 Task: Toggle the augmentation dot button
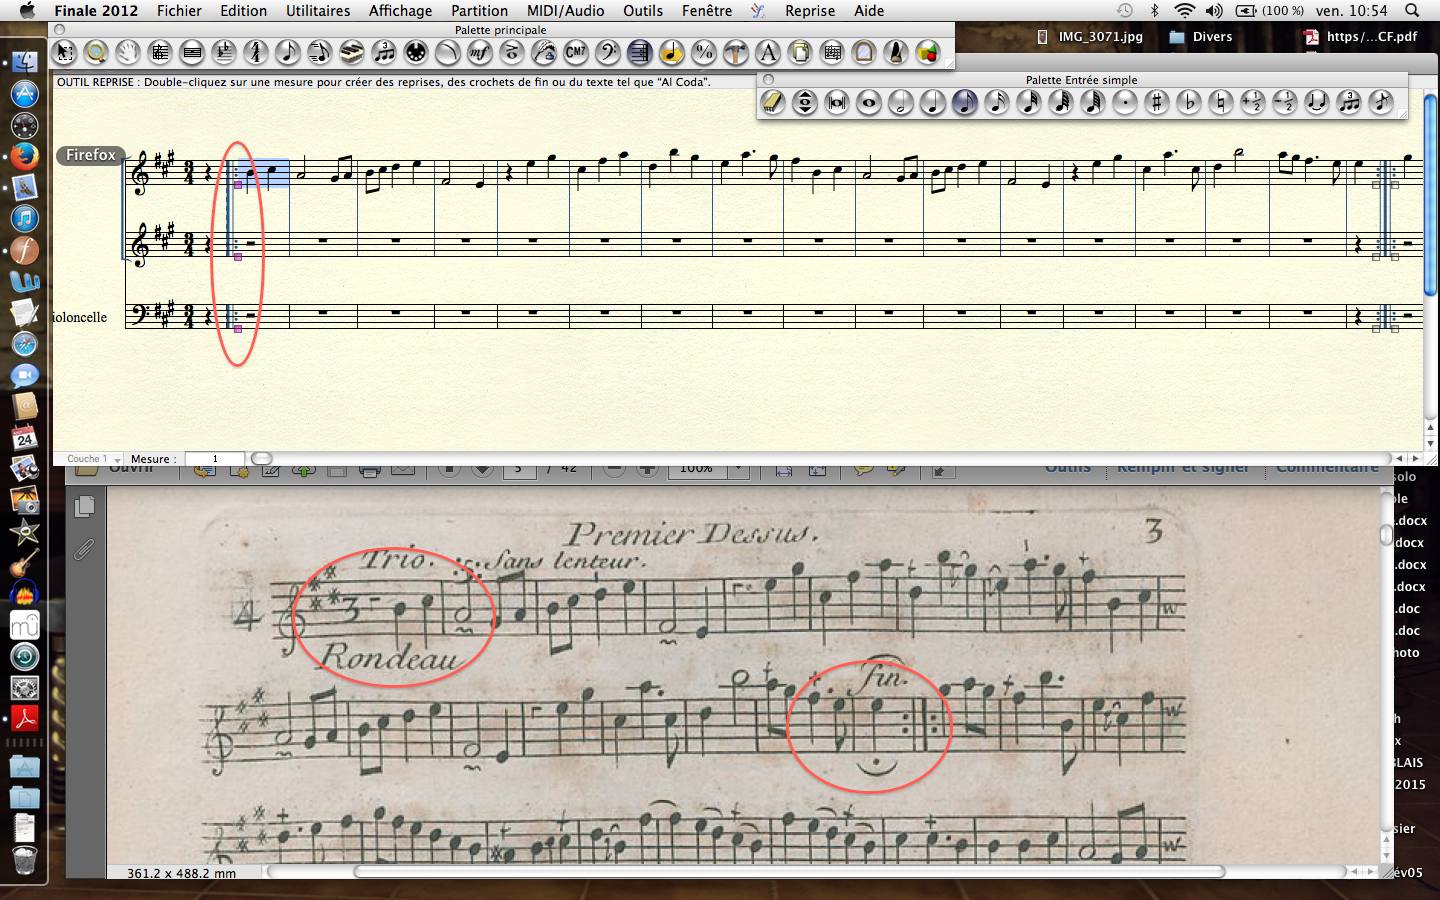(x=1125, y=102)
